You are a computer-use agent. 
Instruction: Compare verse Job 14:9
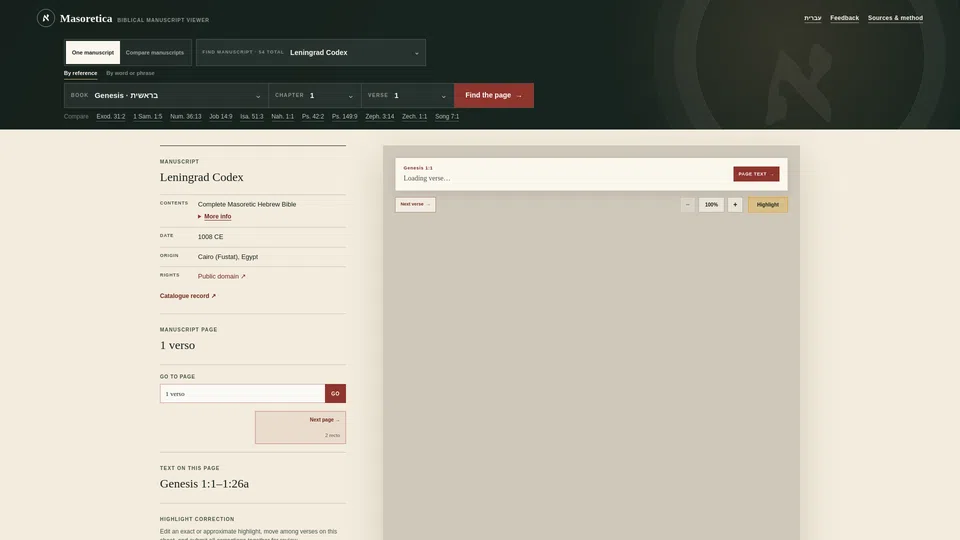coord(220,116)
